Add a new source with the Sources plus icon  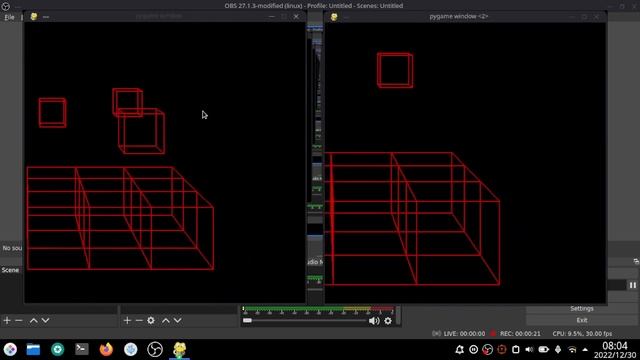click(x=127, y=320)
